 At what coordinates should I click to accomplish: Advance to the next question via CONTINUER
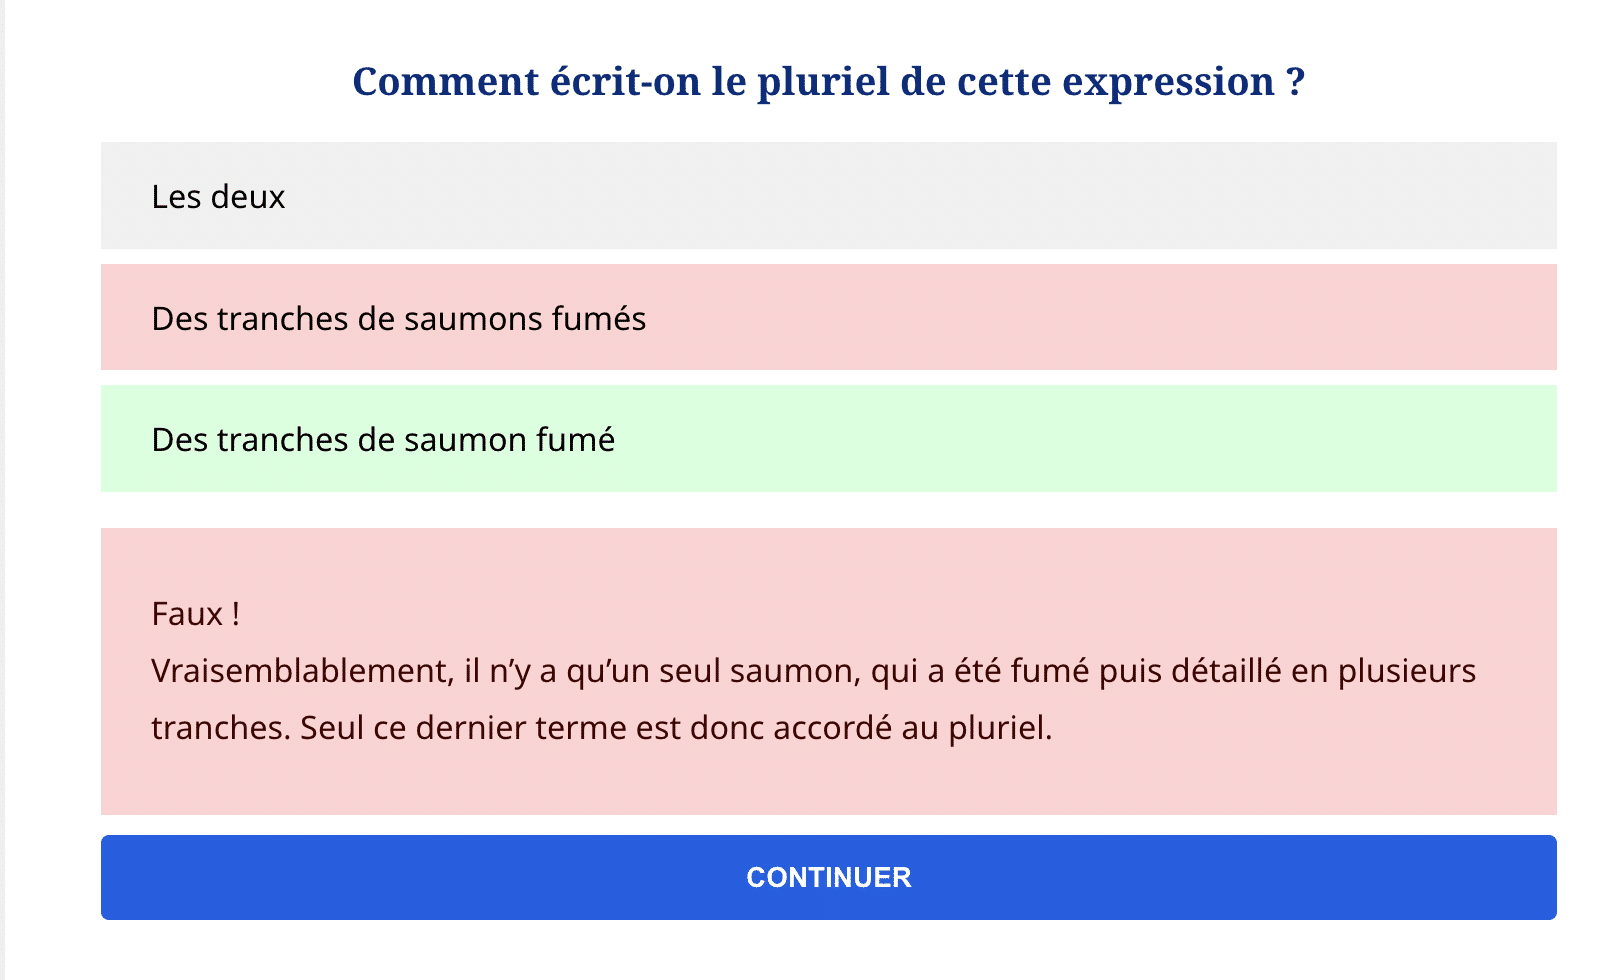click(828, 877)
